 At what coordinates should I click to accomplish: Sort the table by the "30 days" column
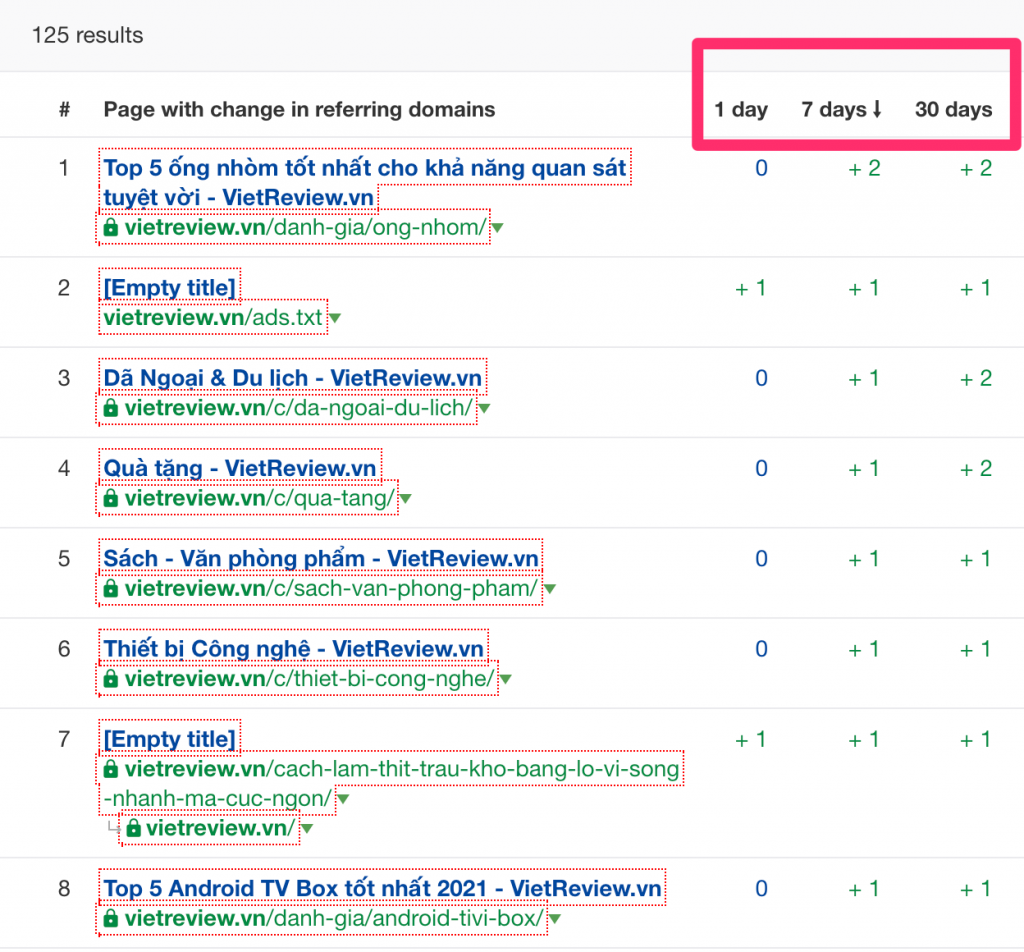click(x=953, y=110)
